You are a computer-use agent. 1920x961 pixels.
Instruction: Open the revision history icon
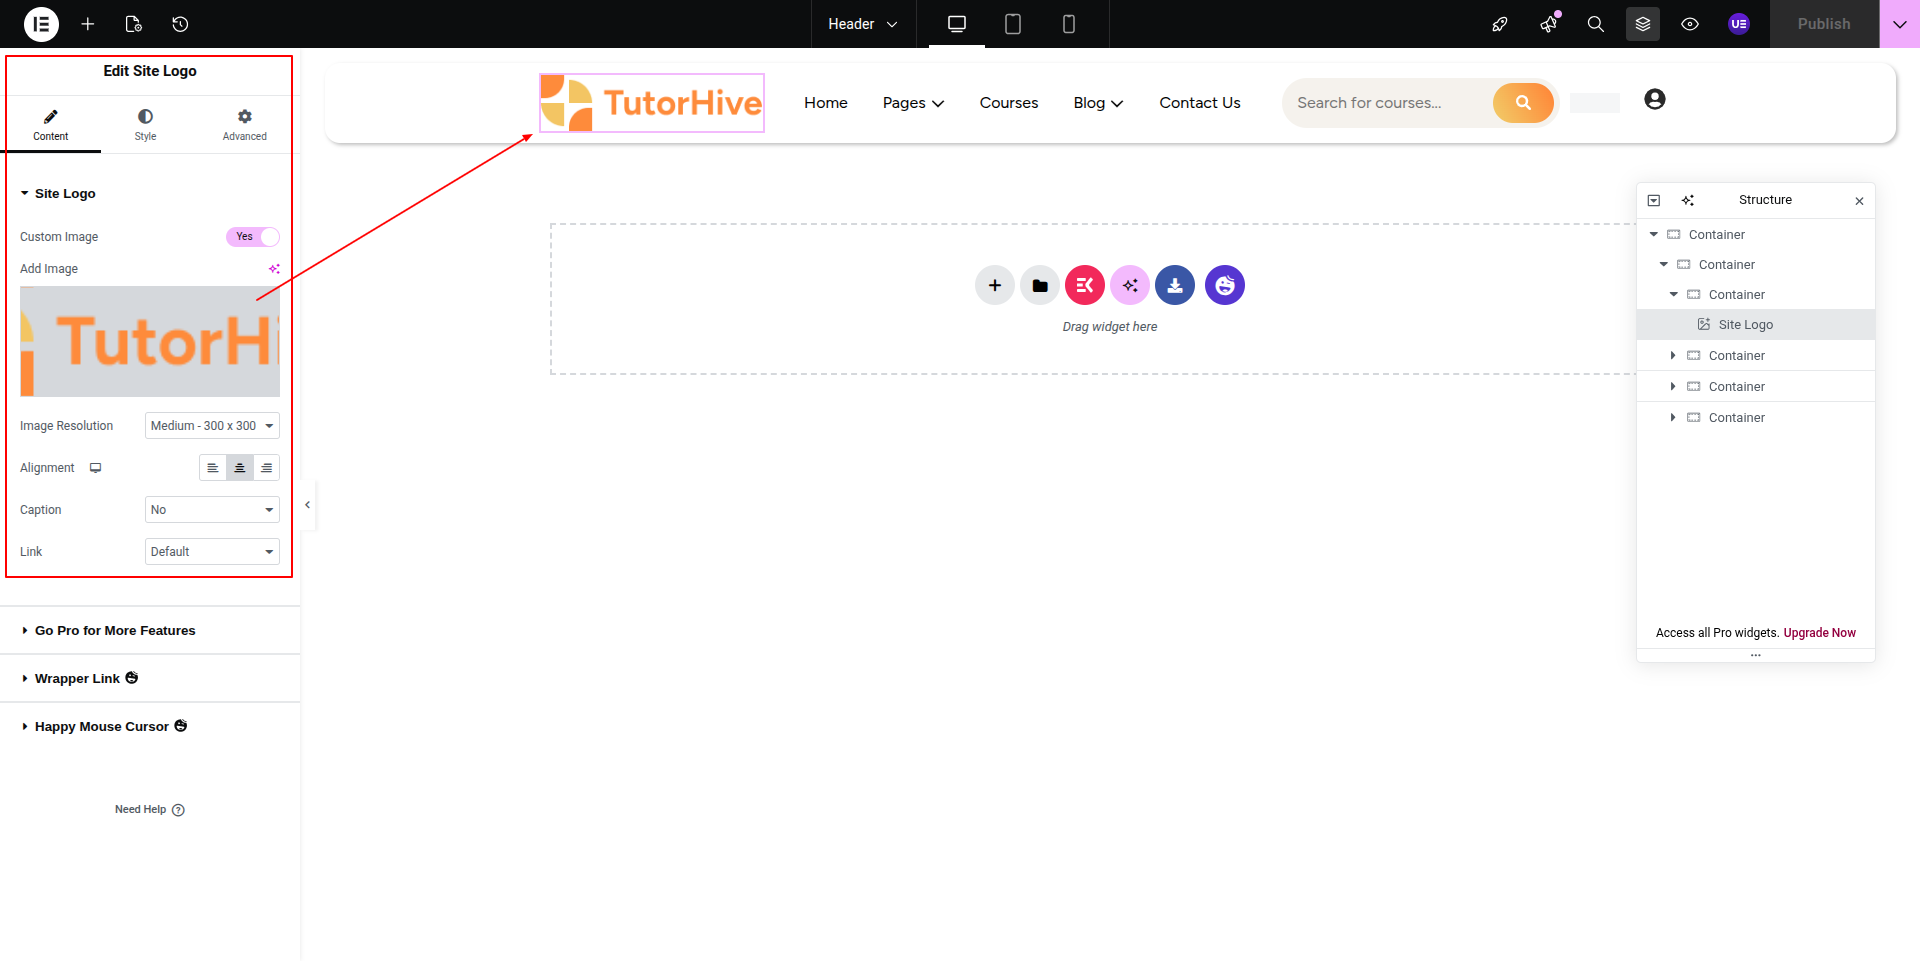[180, 24]
